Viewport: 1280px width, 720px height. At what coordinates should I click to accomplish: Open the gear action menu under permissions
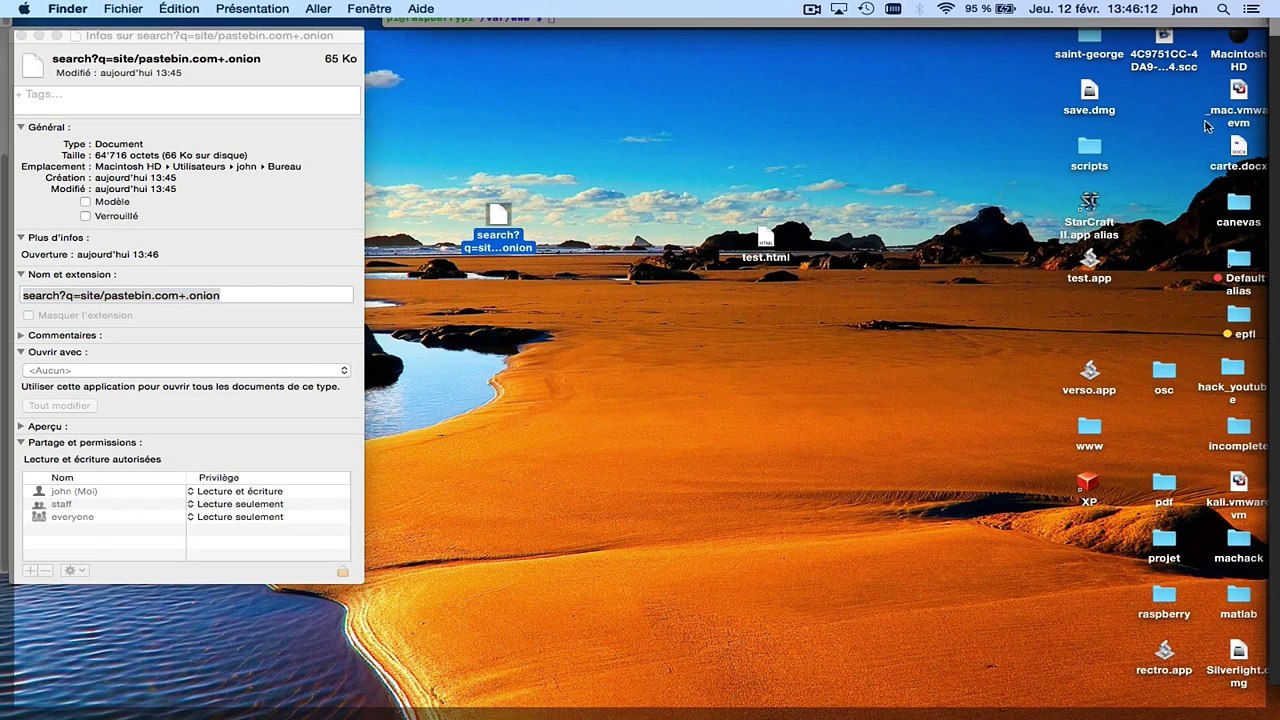click(75, 570)
